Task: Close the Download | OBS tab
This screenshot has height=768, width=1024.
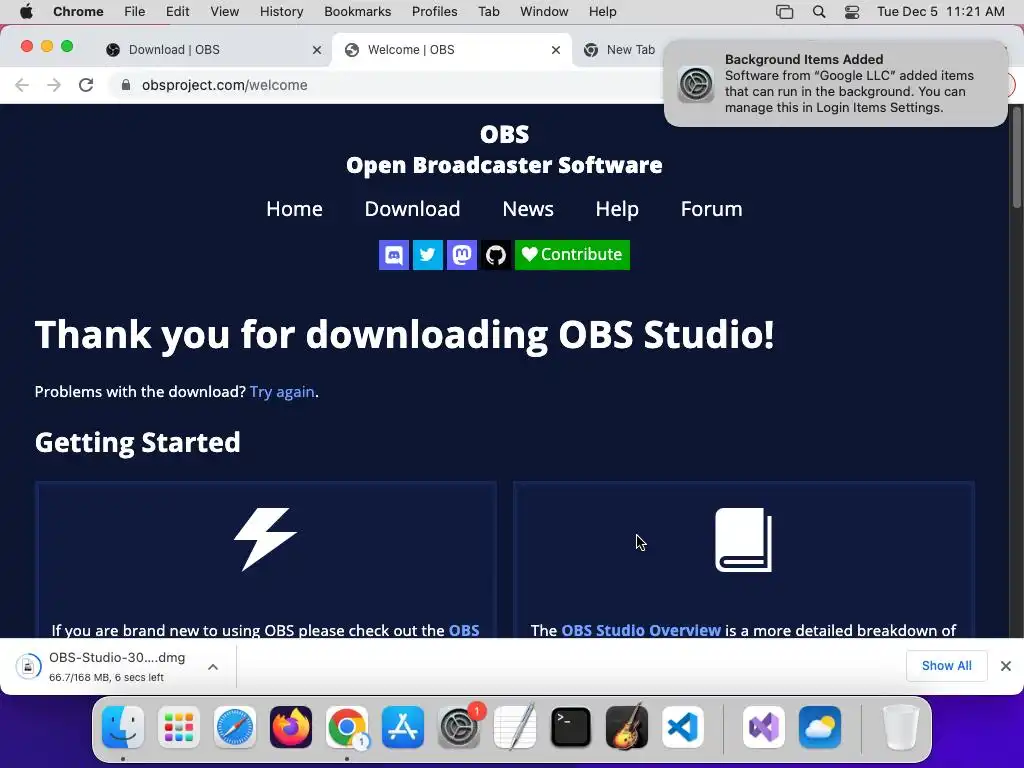Action: point(317,50)
